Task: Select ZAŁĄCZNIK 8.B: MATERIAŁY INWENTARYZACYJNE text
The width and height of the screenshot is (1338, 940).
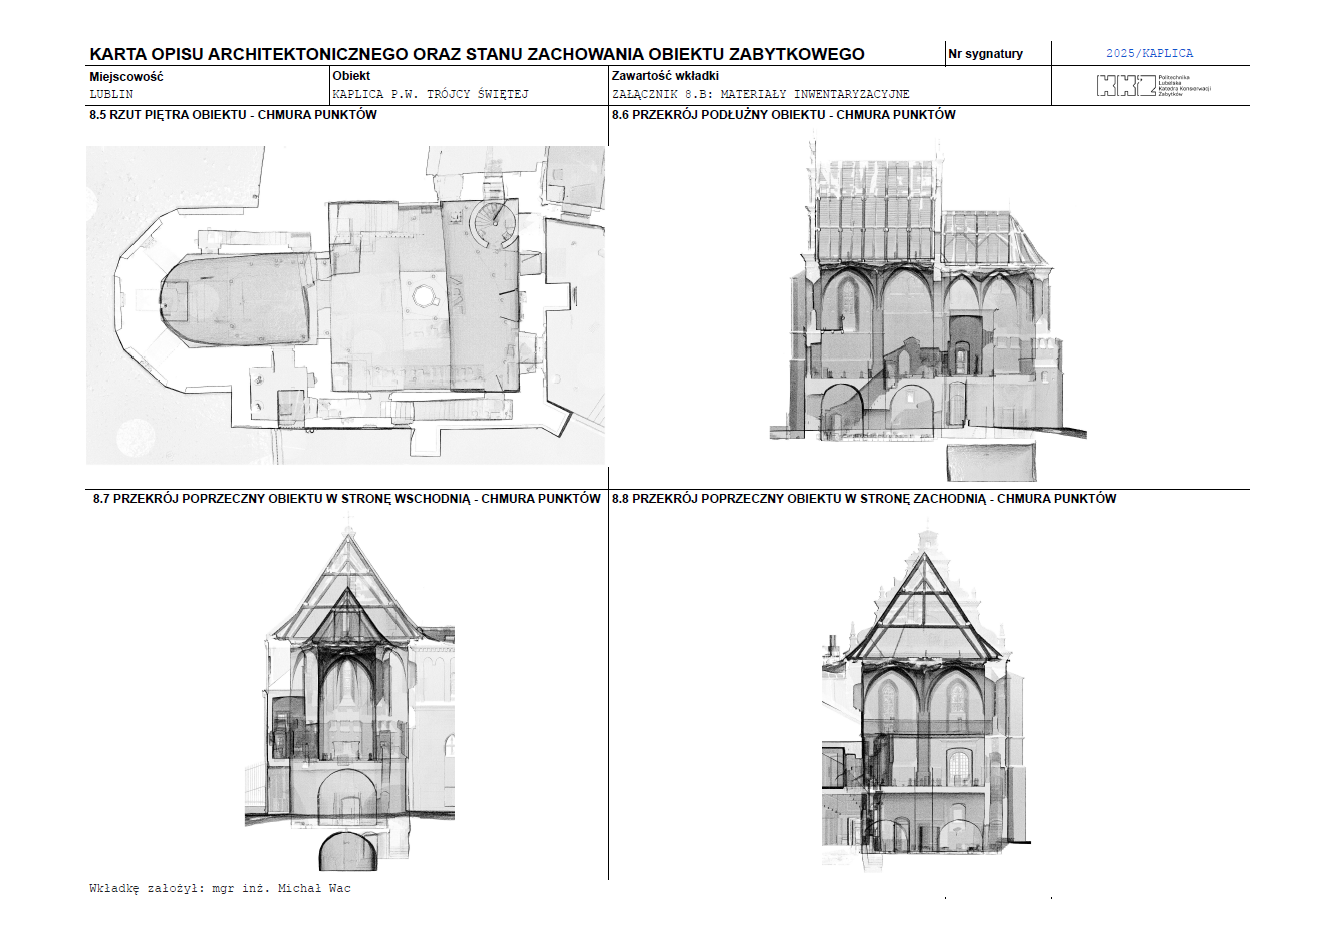Action: point(761,94)
